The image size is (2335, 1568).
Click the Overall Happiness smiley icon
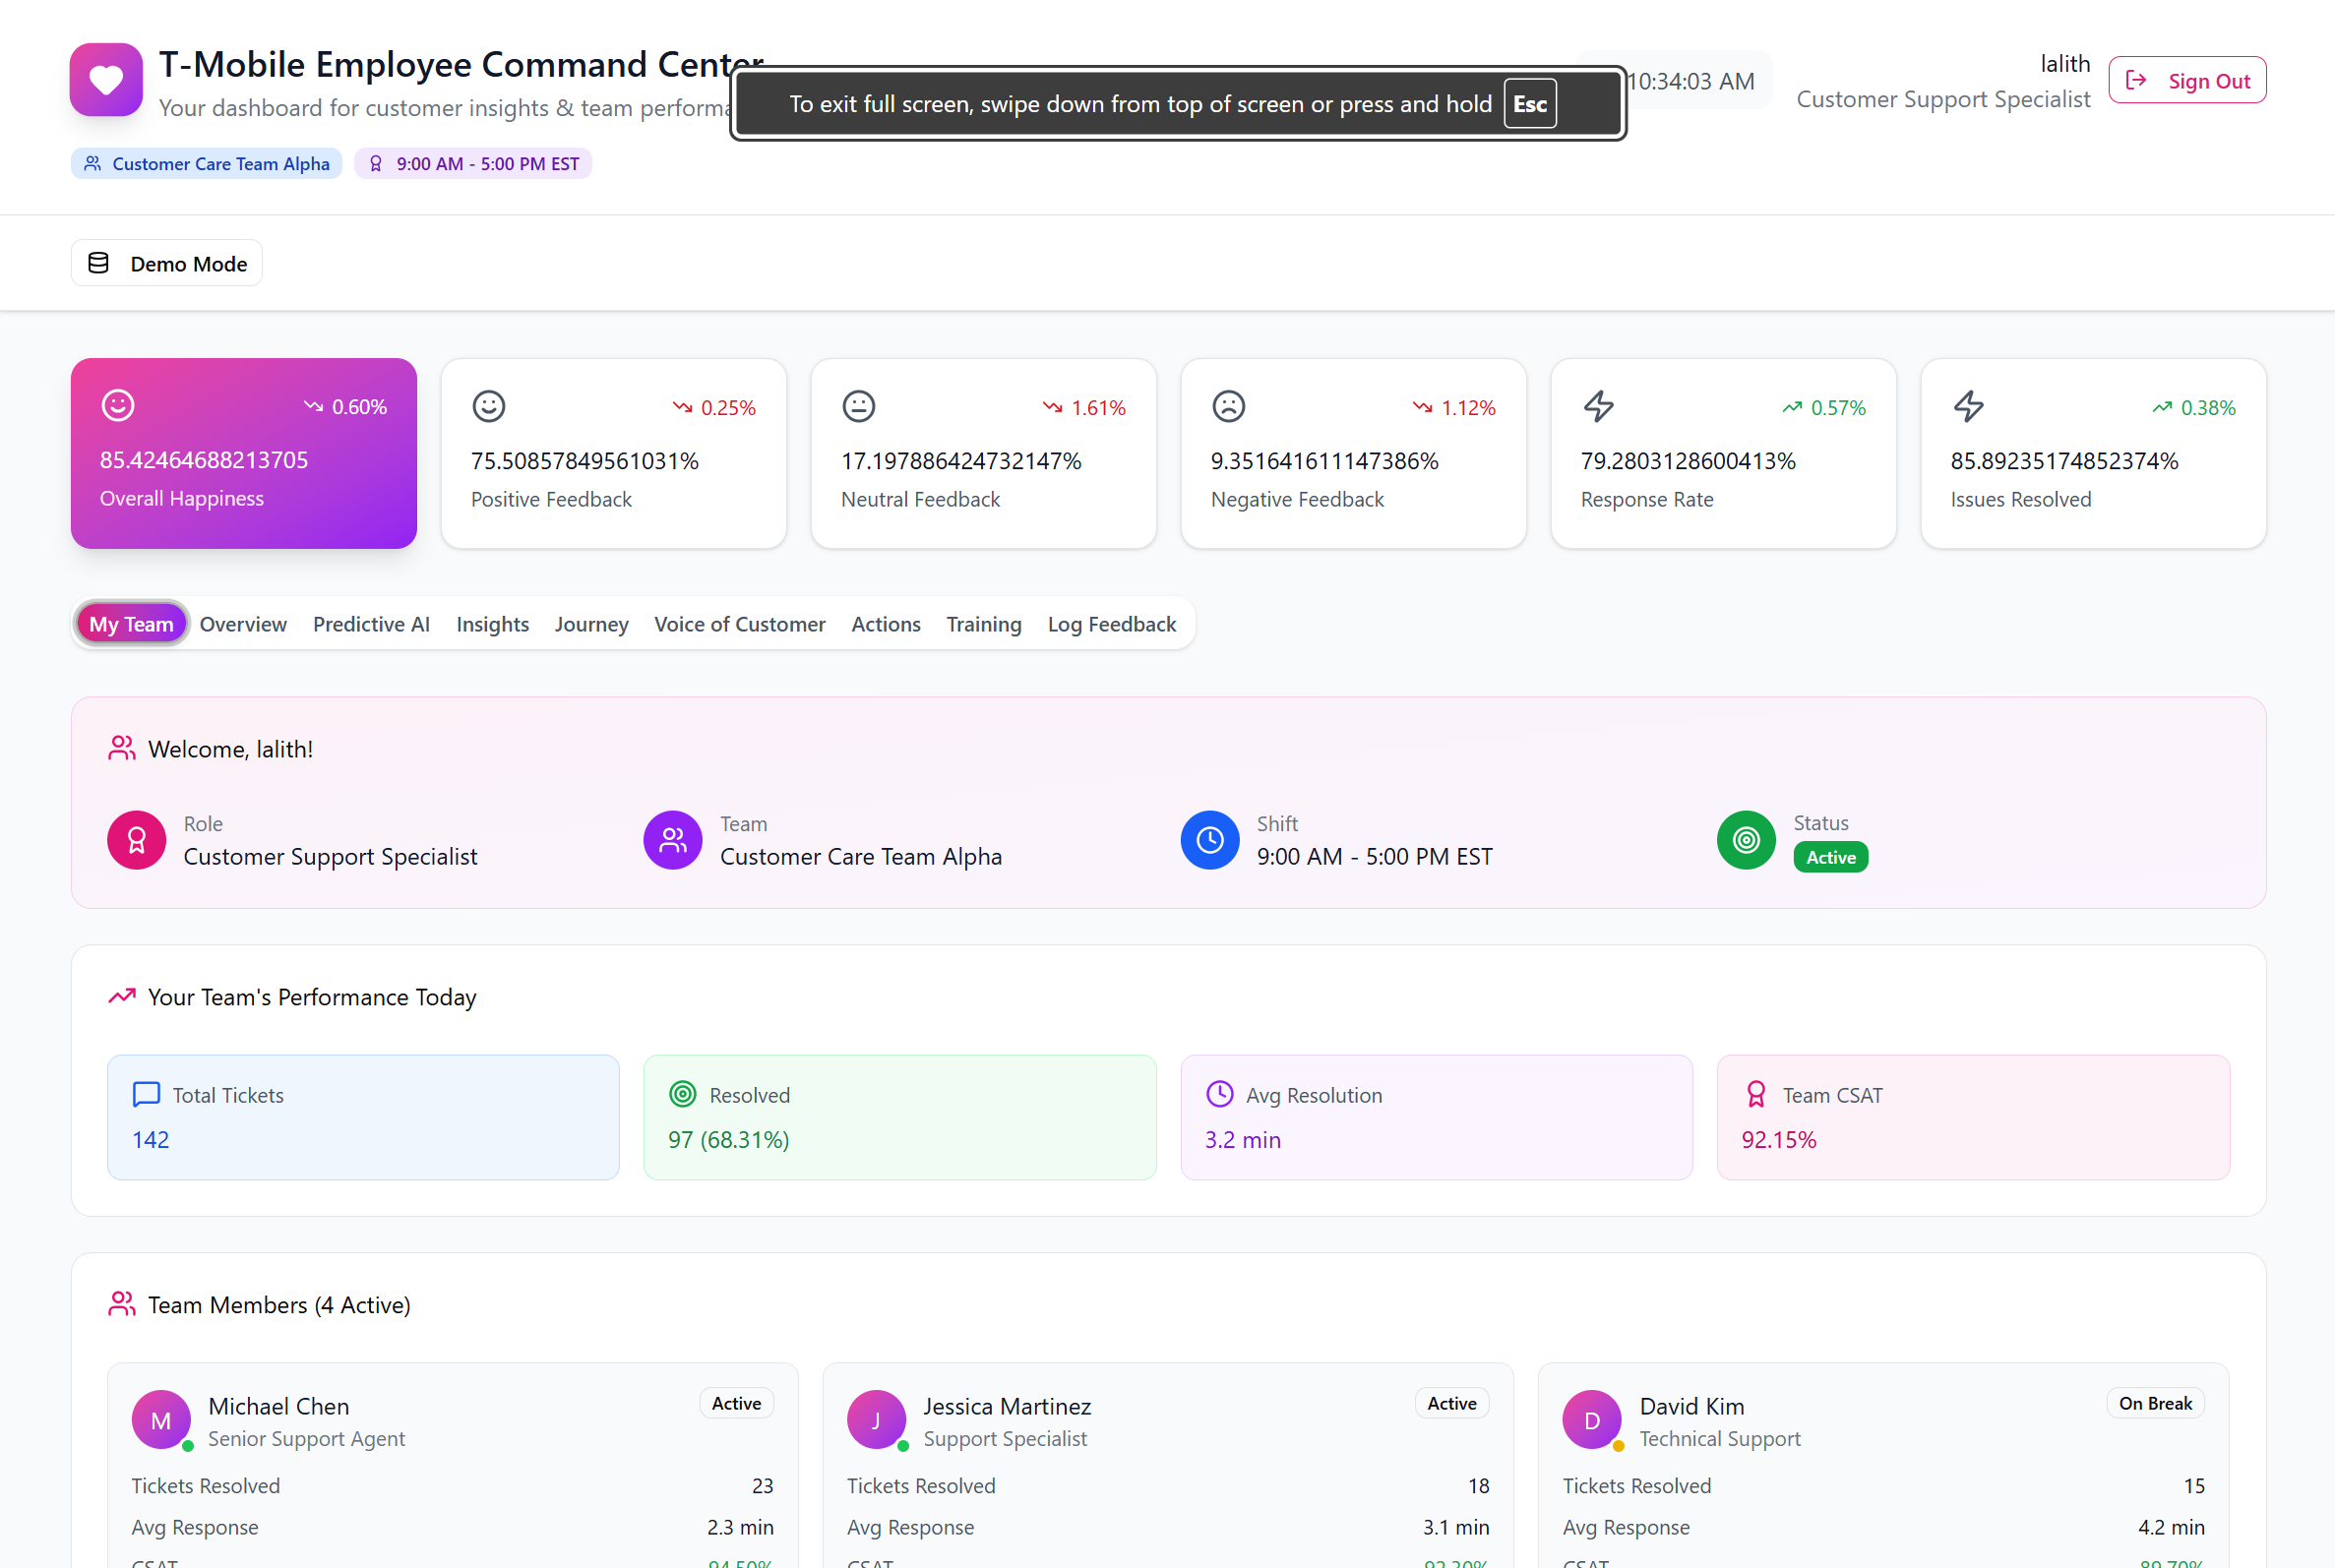[x=118, y=405]
